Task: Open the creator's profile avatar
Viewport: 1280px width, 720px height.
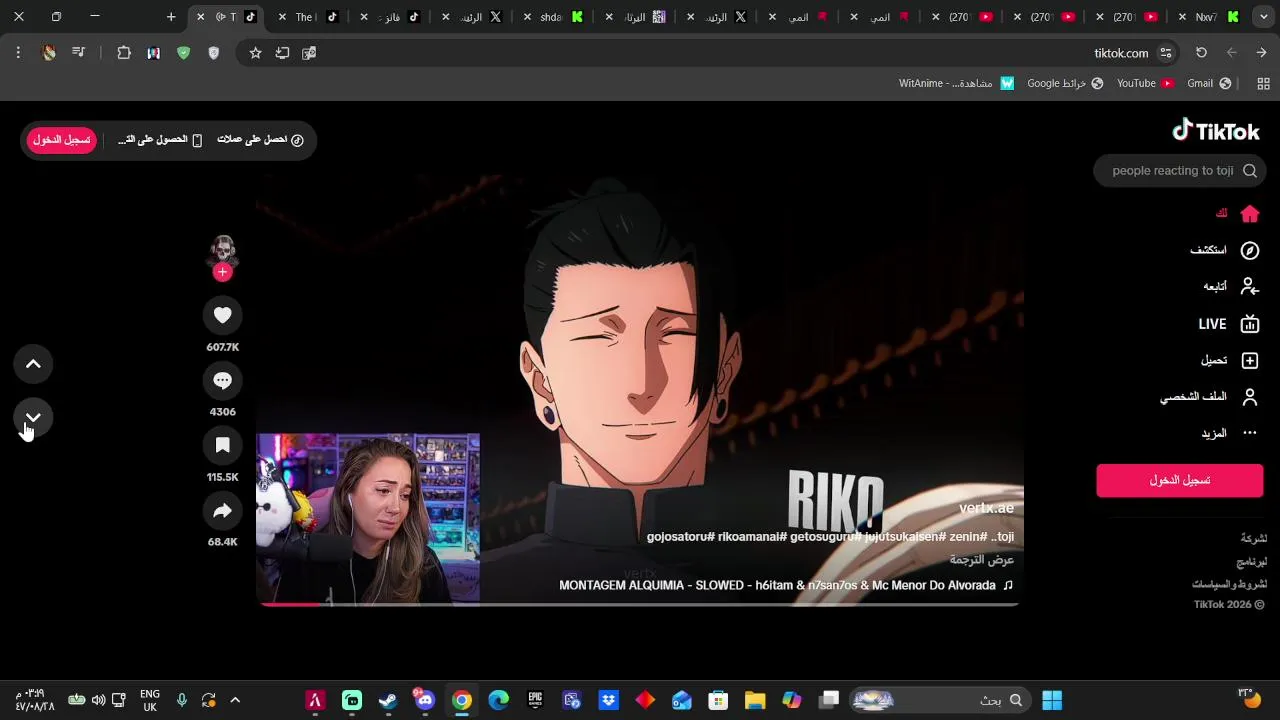Action: click(222, 251)
